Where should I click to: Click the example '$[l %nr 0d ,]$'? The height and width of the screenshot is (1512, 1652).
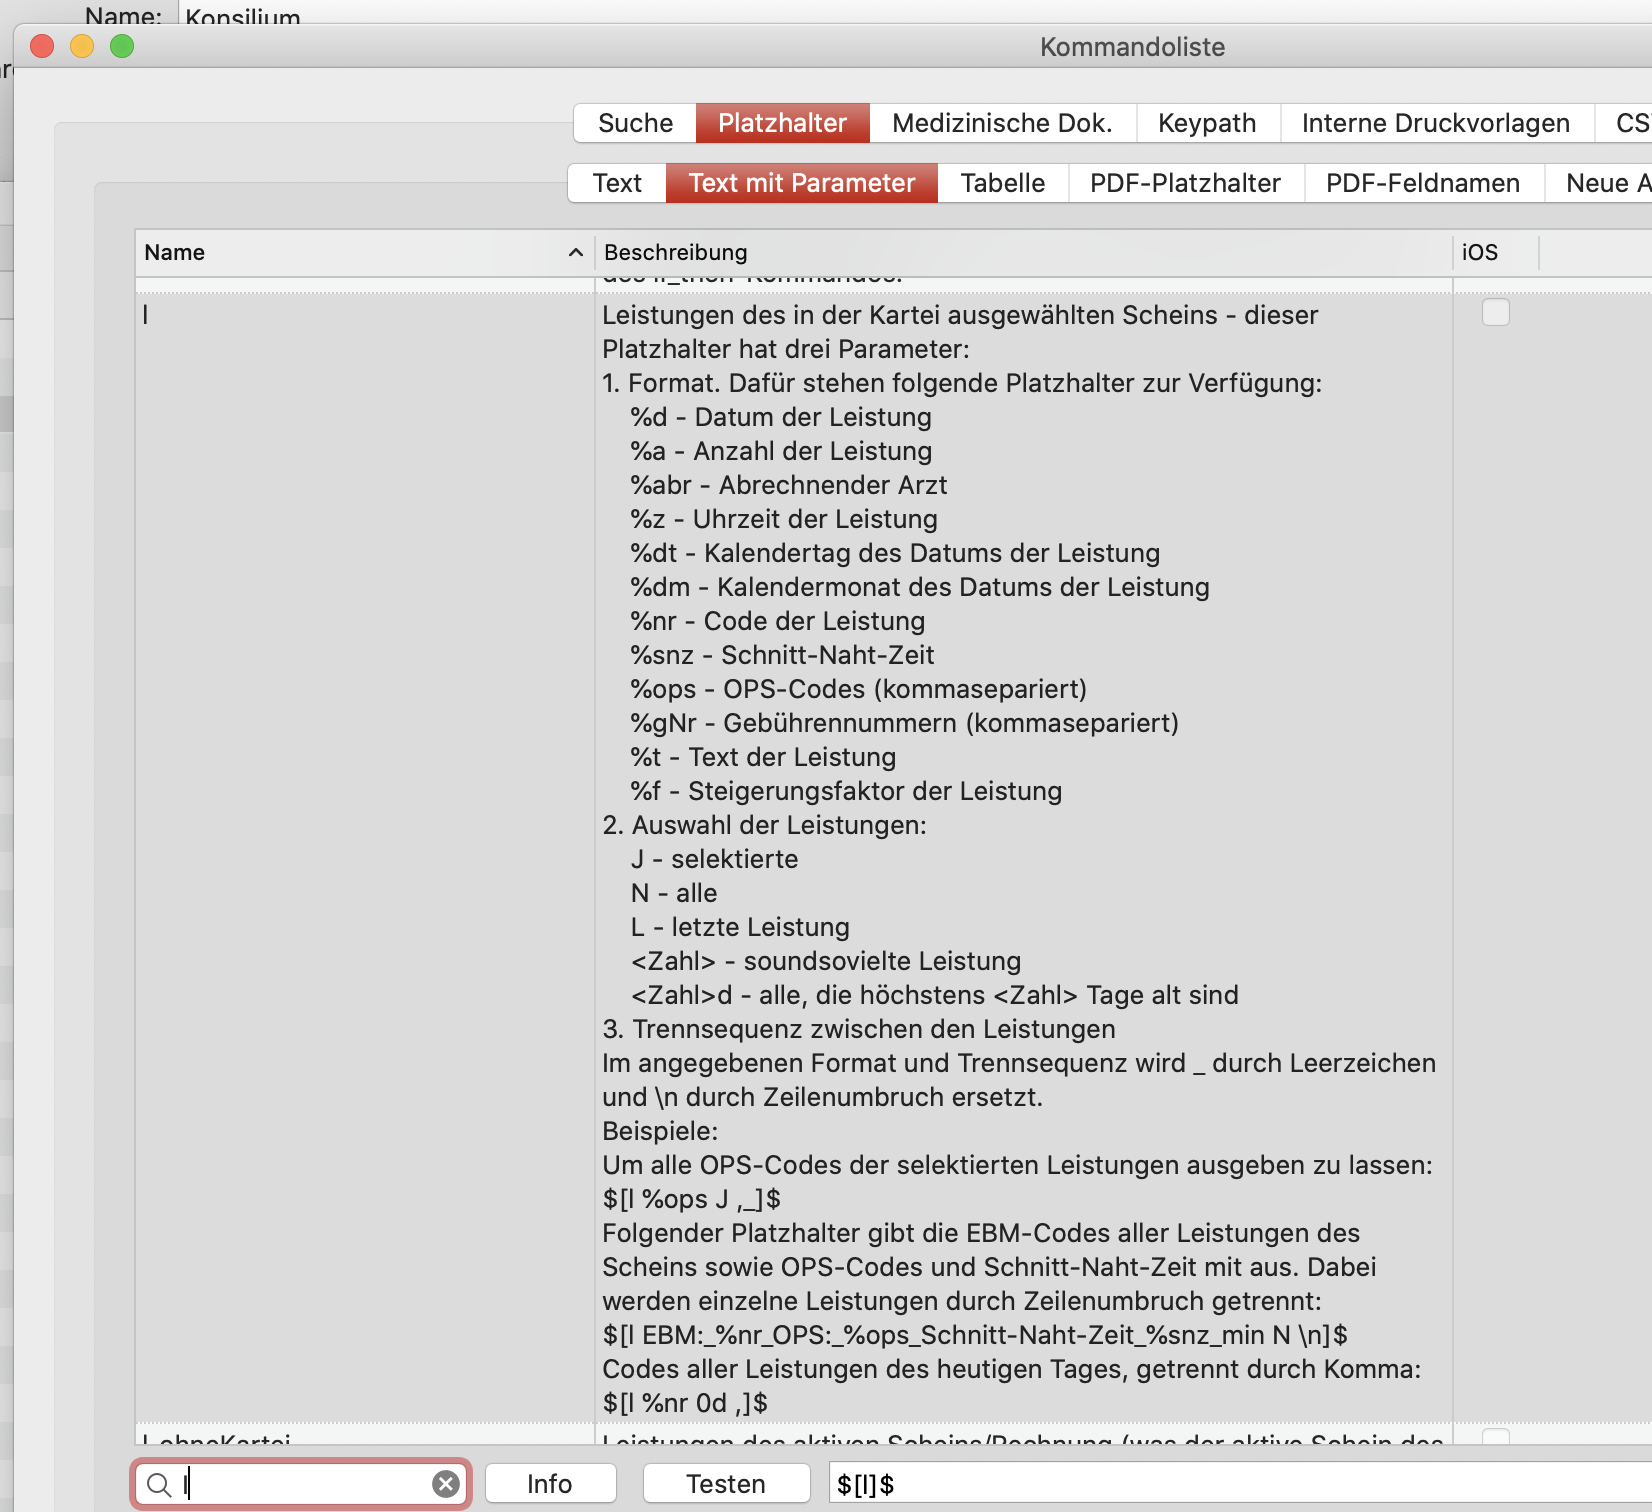685,1403
